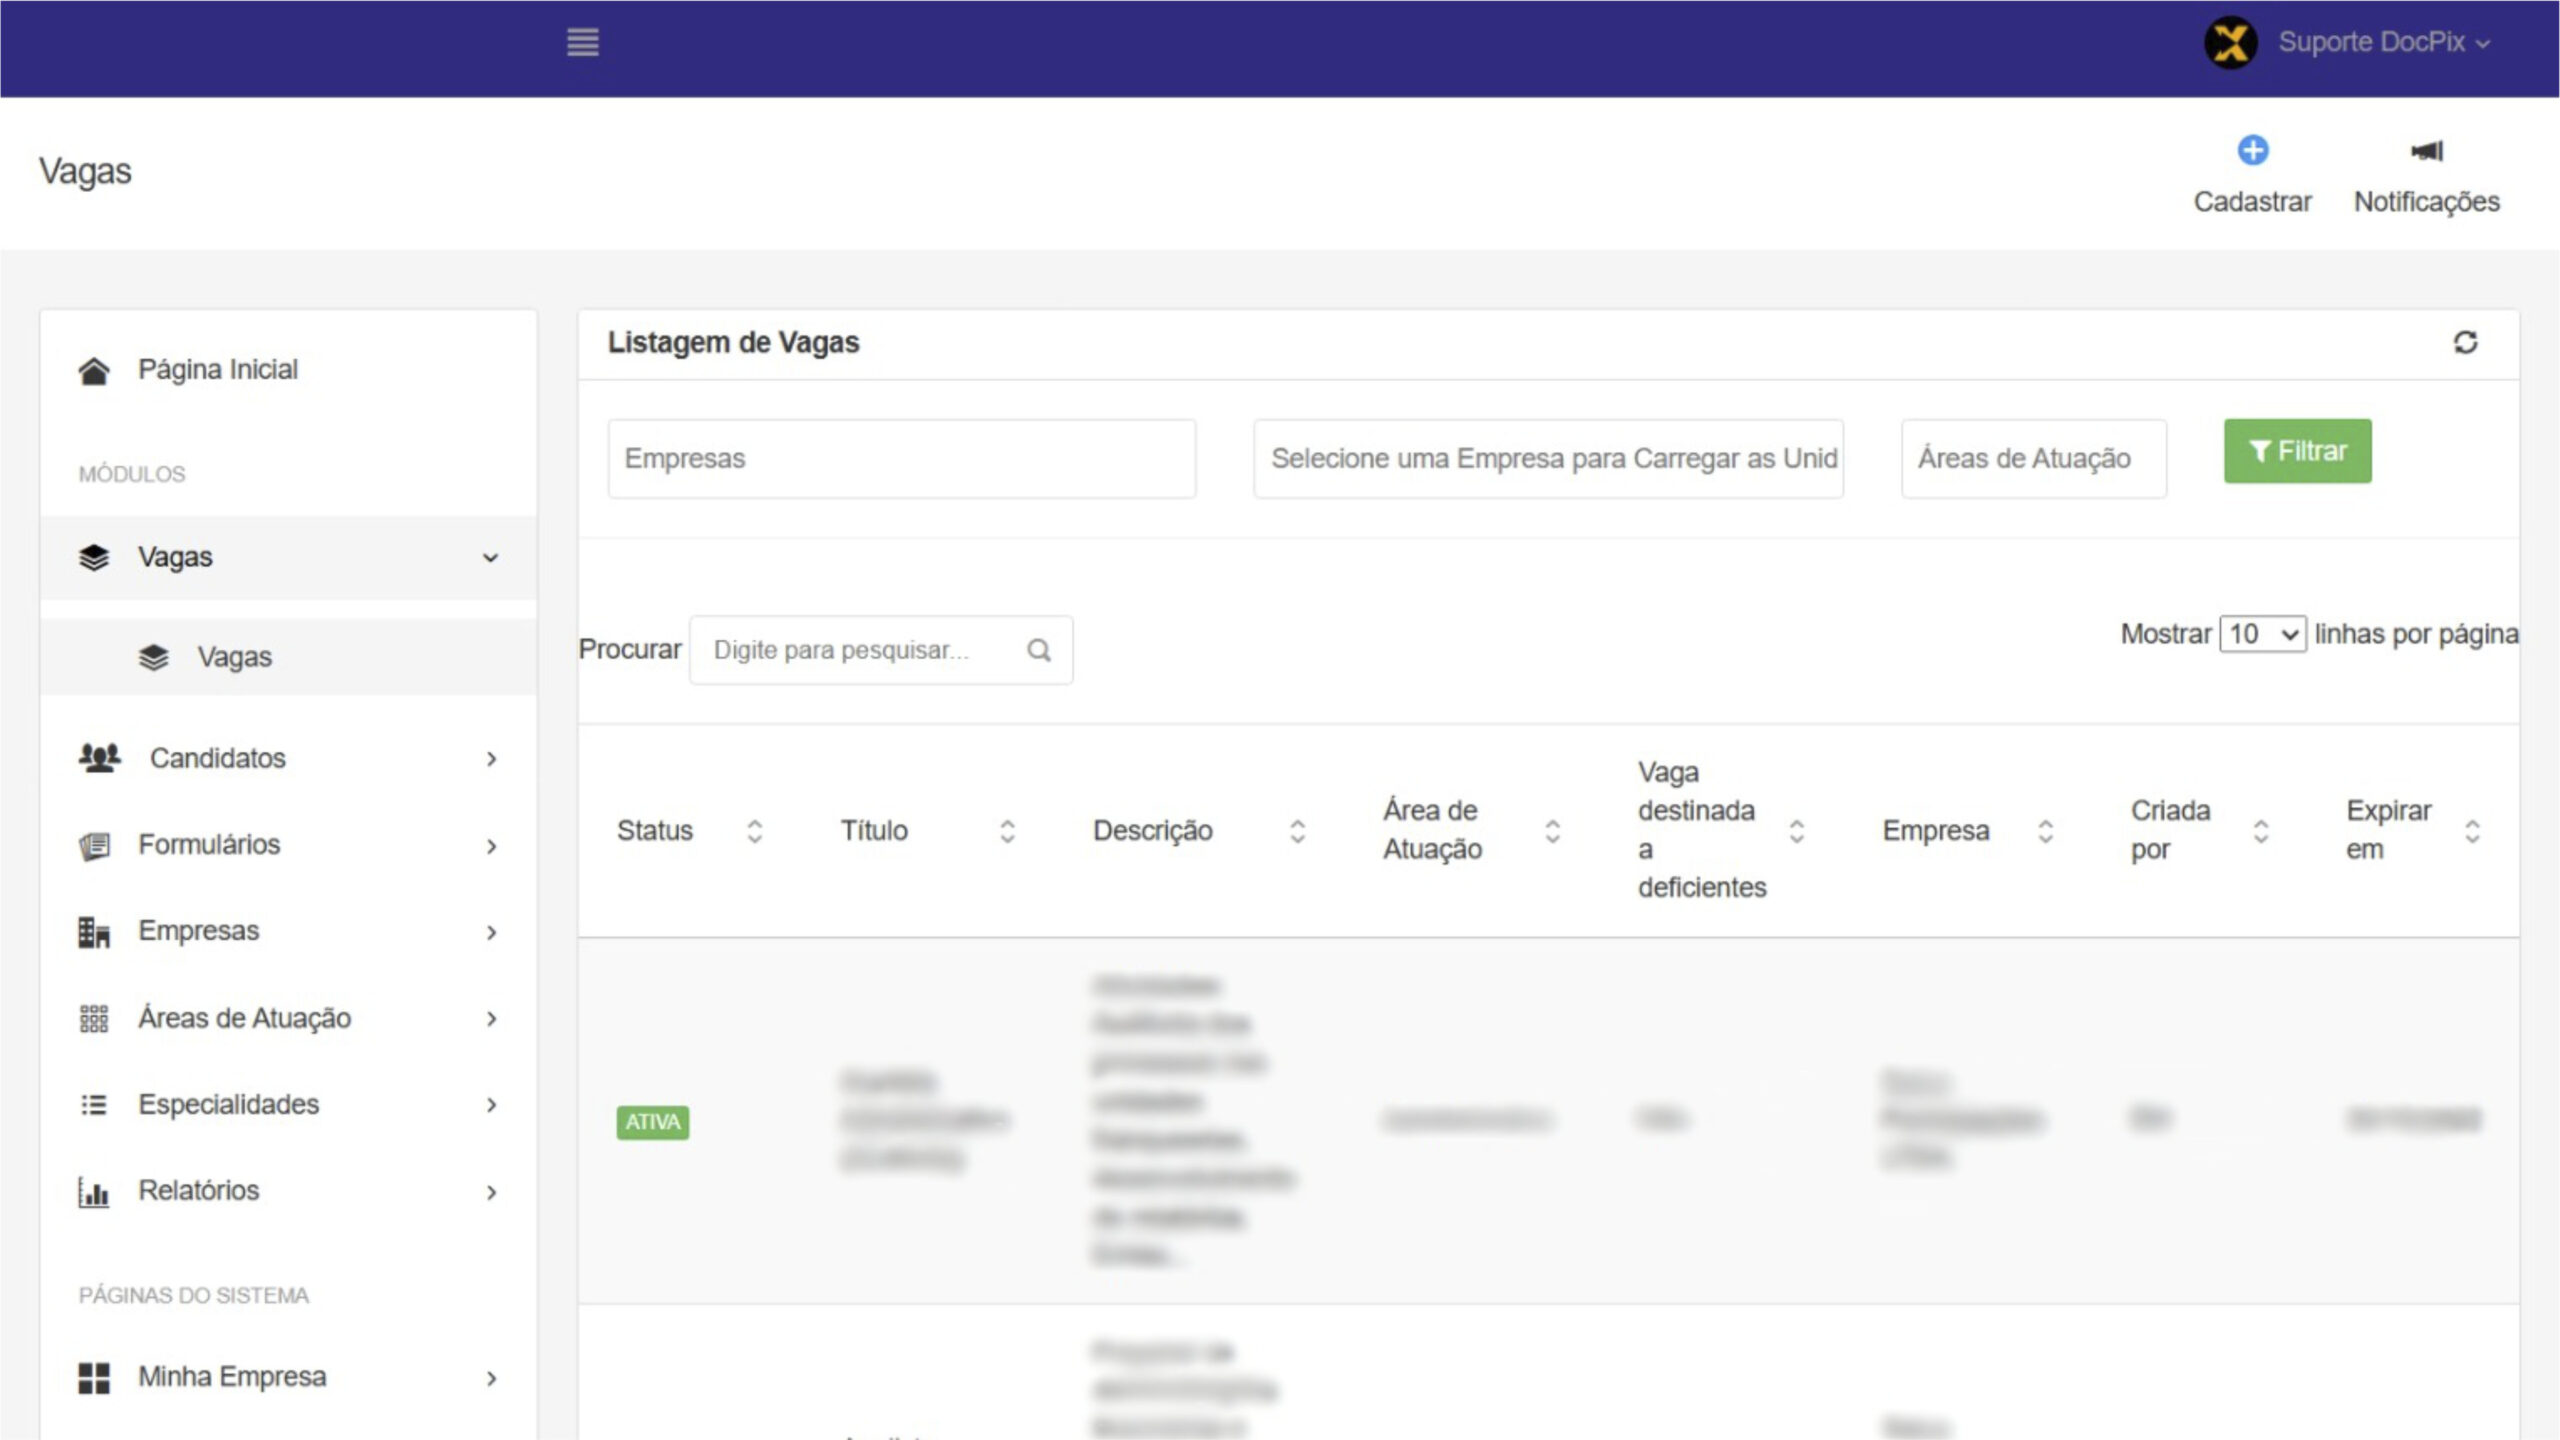Toggle sort on Expirar em column
The width and height of the screenshot is (2560, 1440).
2472,831
